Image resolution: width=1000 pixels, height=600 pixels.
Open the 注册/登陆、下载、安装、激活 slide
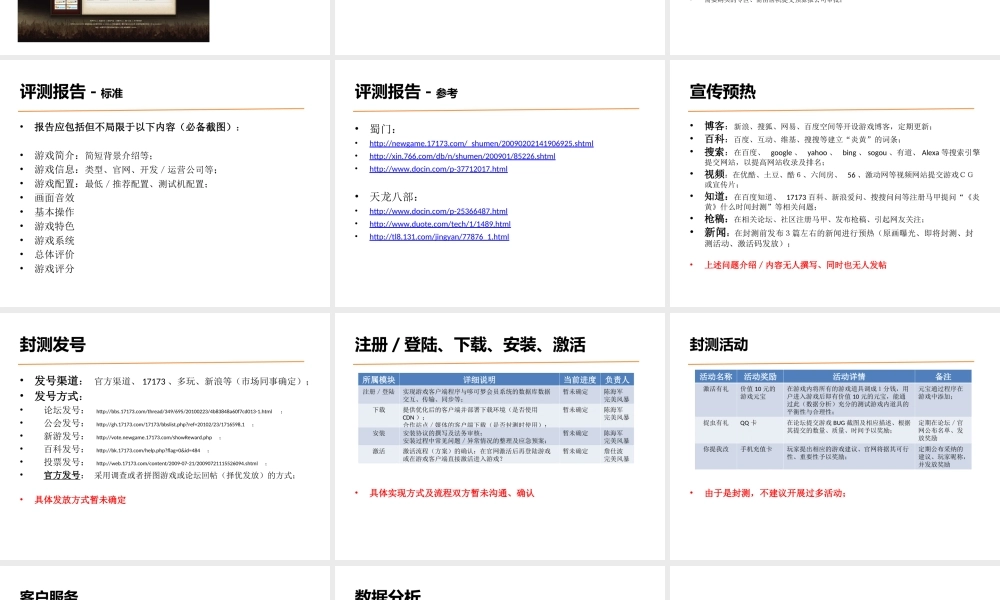(499, 436)
